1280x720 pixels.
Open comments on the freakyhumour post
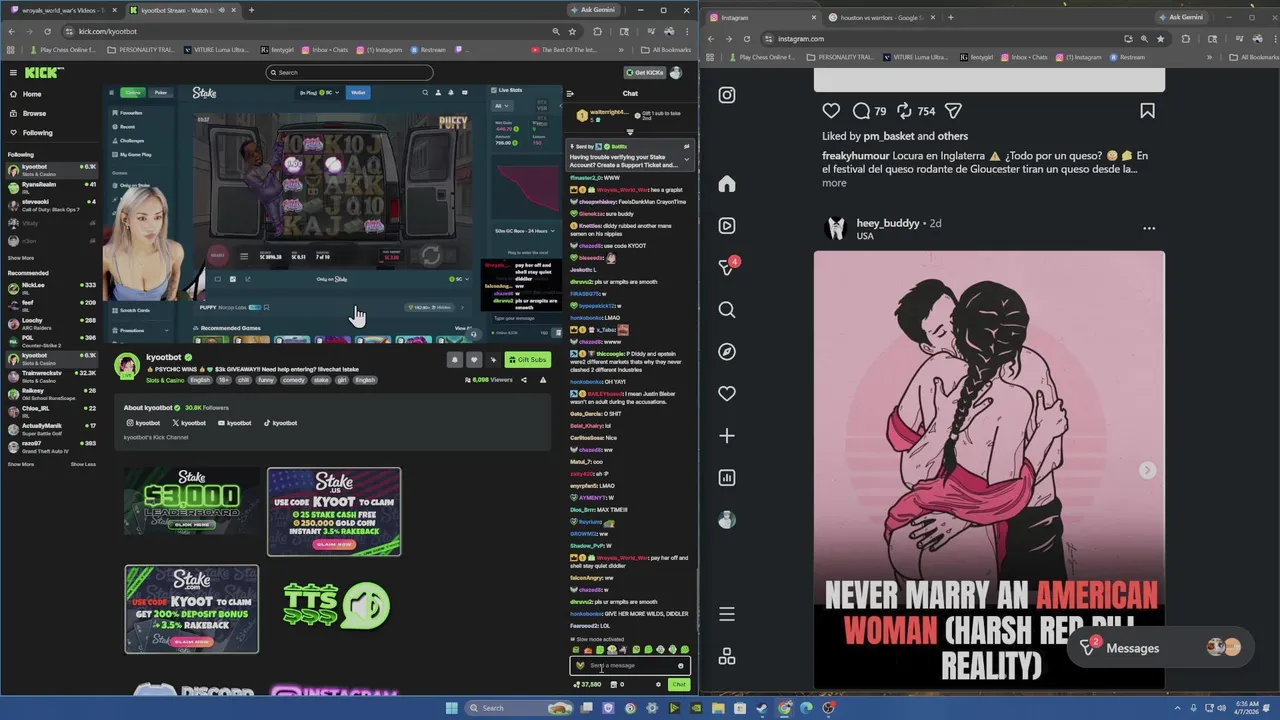[861, 111]
